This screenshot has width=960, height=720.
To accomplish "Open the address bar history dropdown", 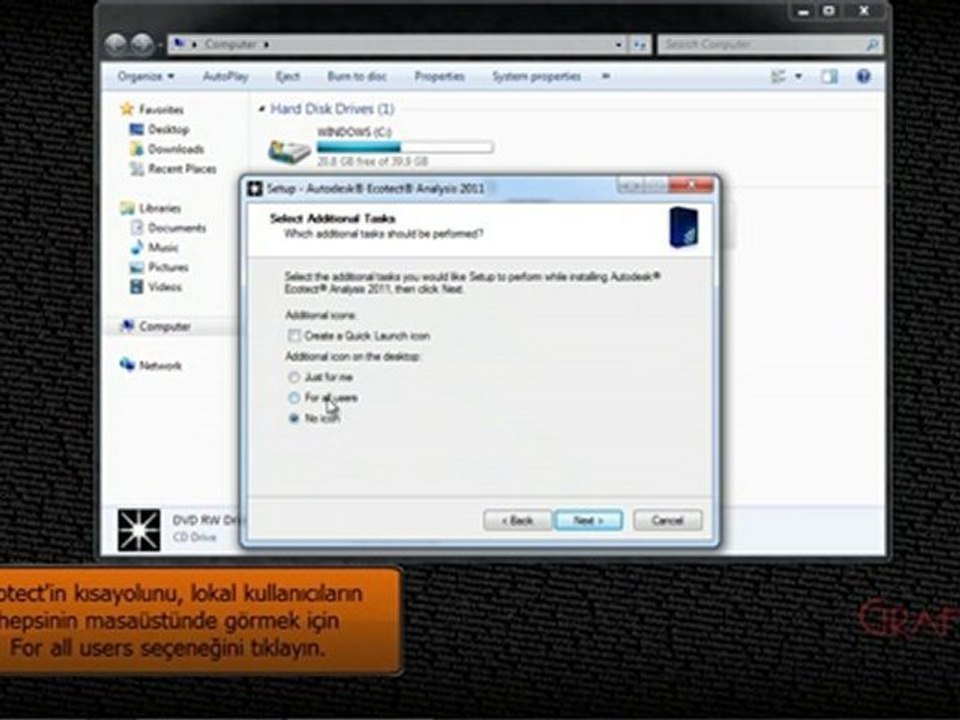I will pos(618,44).
